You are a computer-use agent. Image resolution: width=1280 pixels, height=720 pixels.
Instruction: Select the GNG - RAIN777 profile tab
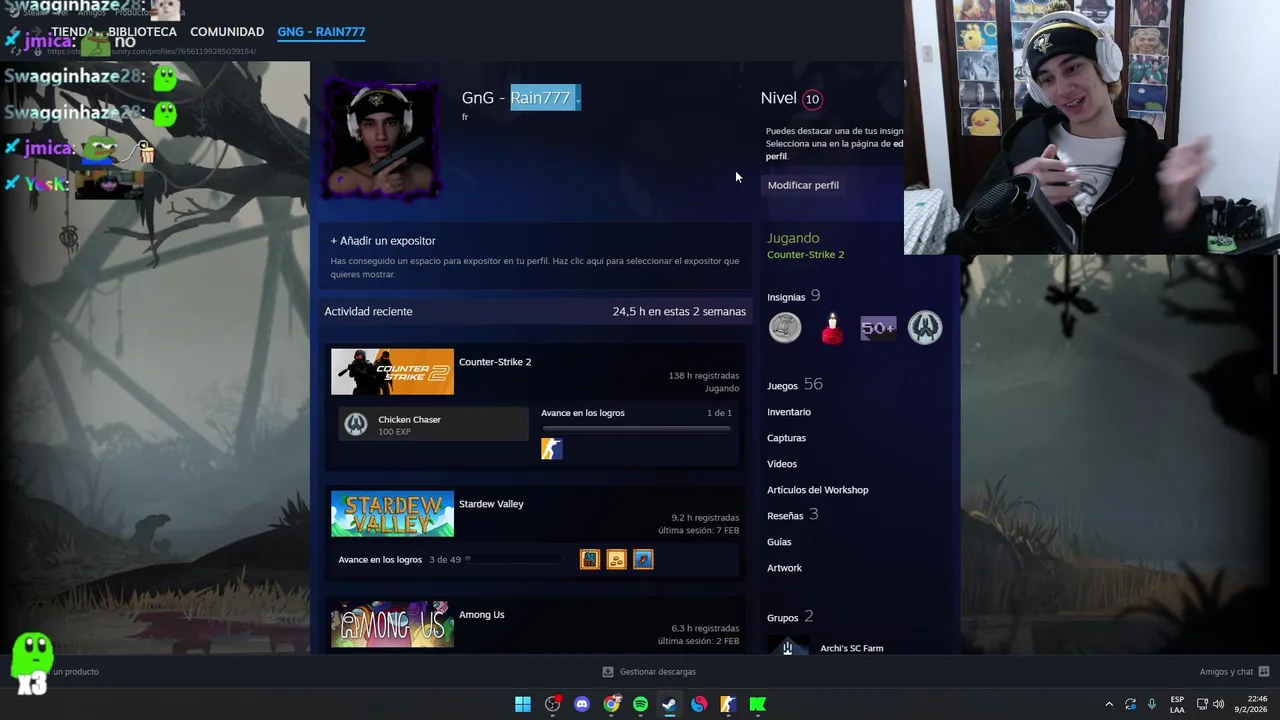[x=321, y=32]
